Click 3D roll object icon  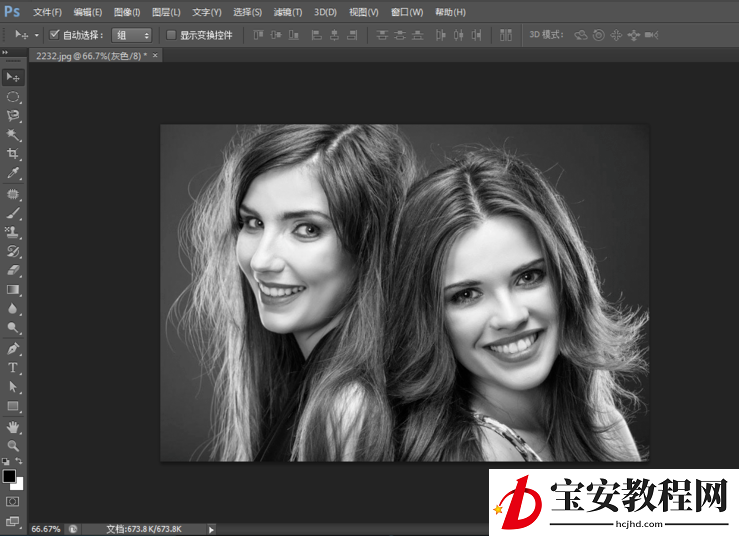tap(599, 35)
